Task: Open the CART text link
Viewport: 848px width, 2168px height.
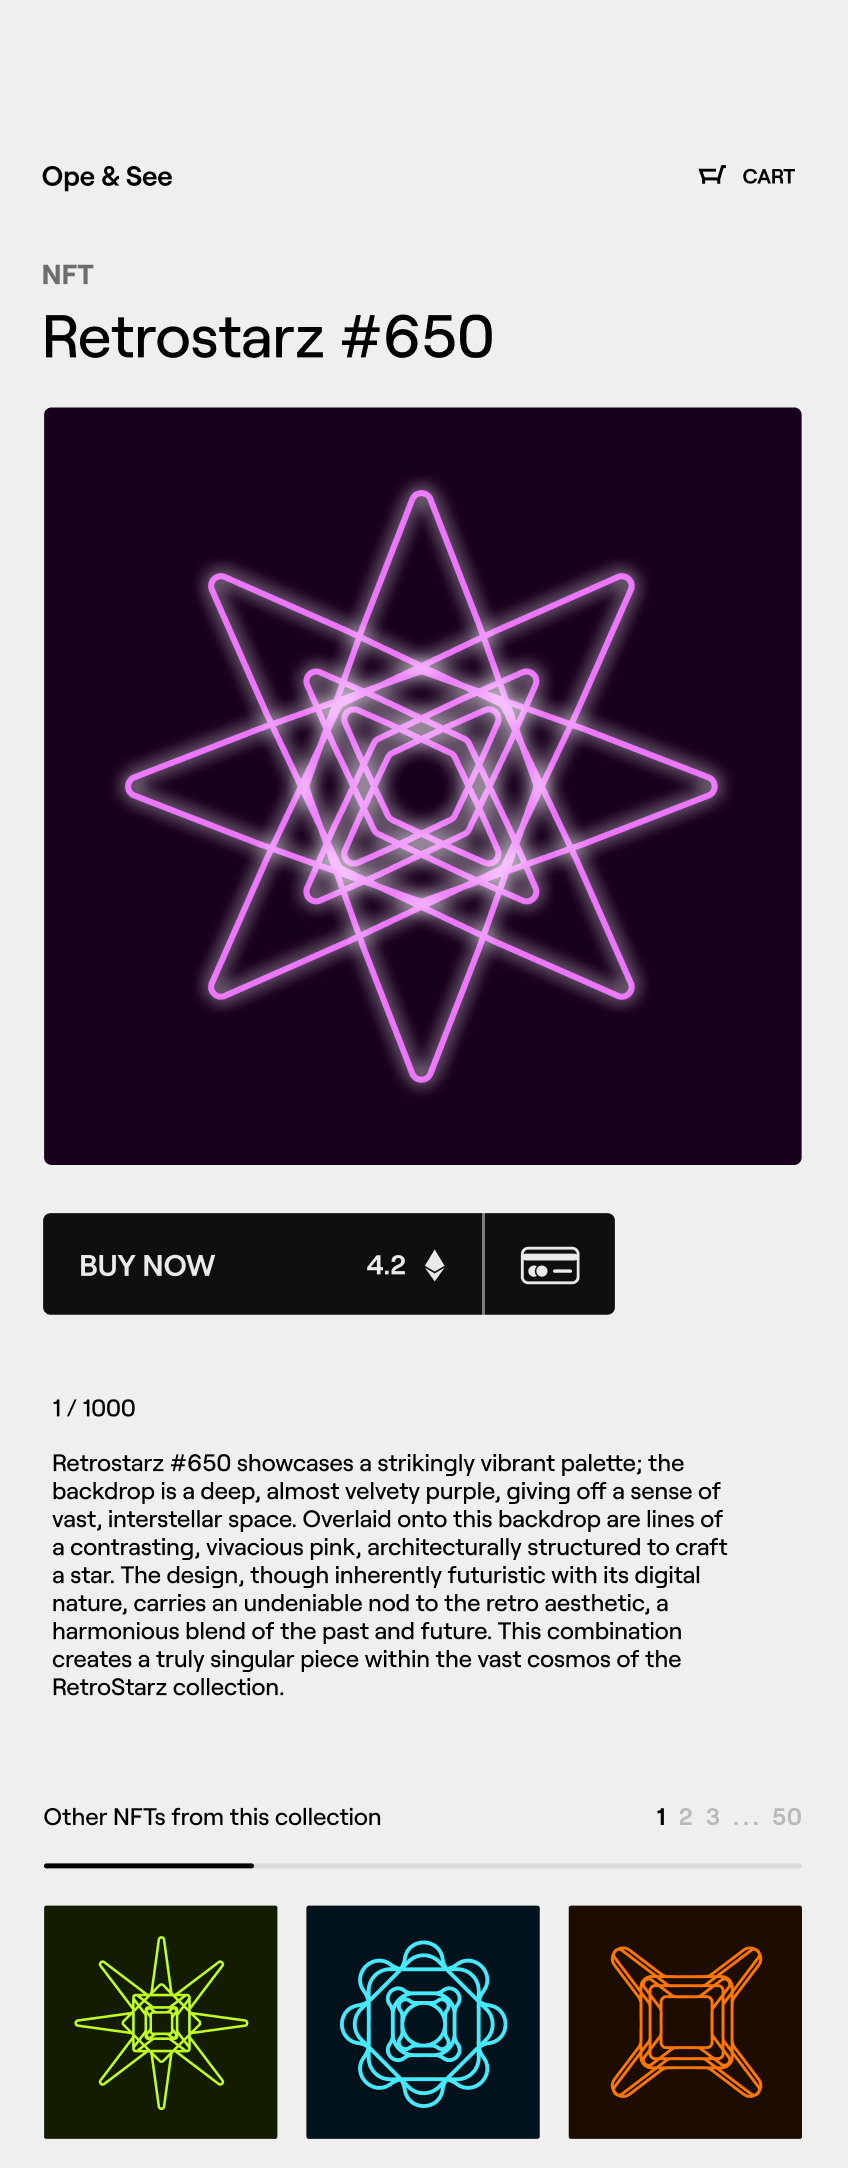Action: (x=768, y=177)
